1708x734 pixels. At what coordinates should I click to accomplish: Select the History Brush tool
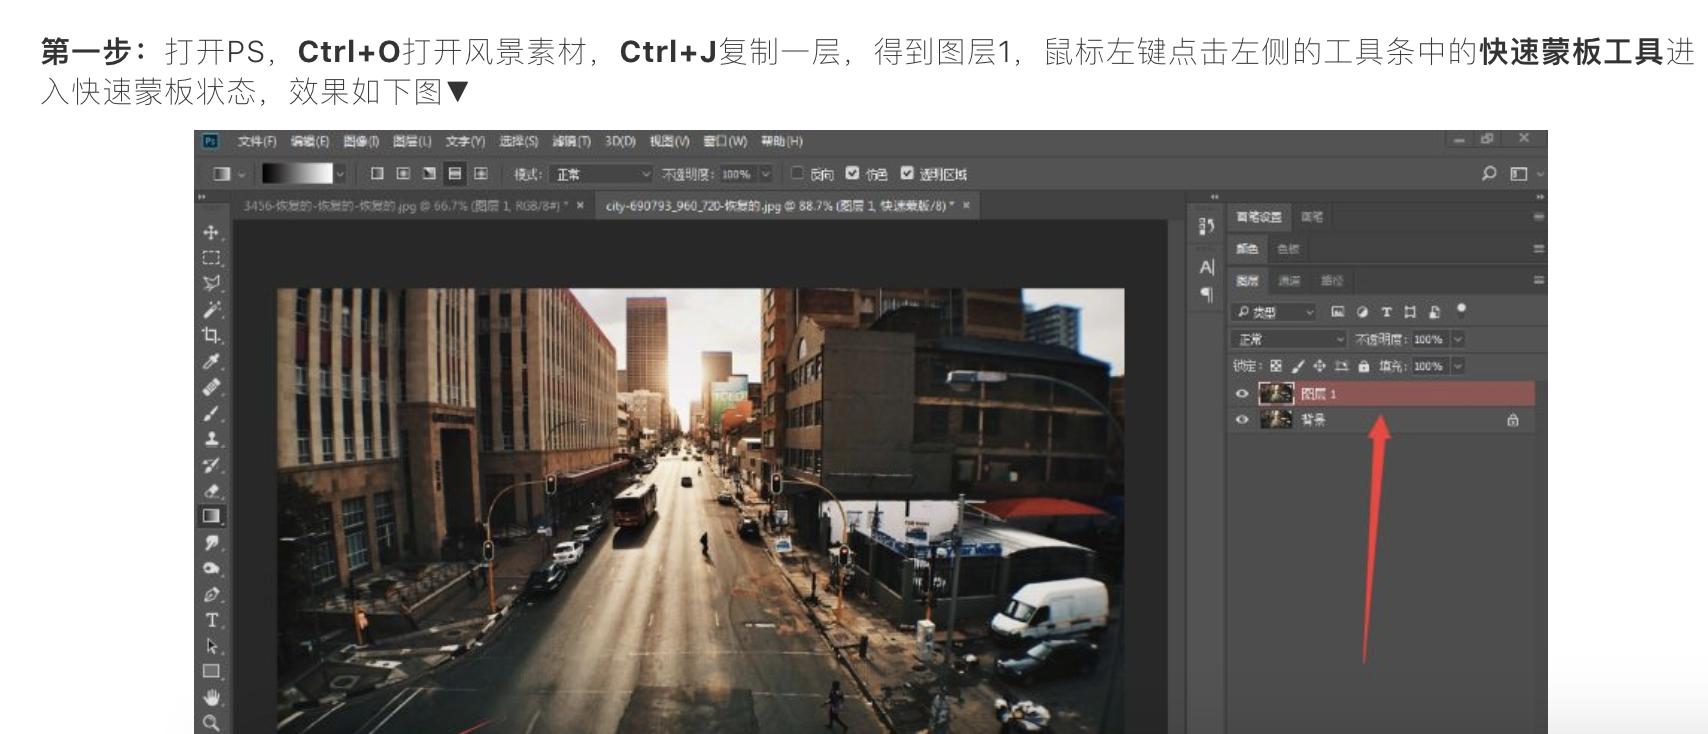[x=211, y=465]
